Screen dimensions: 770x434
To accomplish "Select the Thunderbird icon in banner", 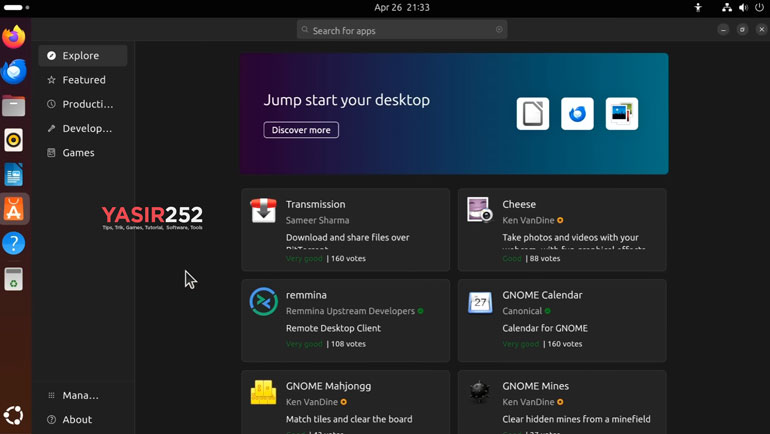I will pyautogui.click(x=577, y=113).
